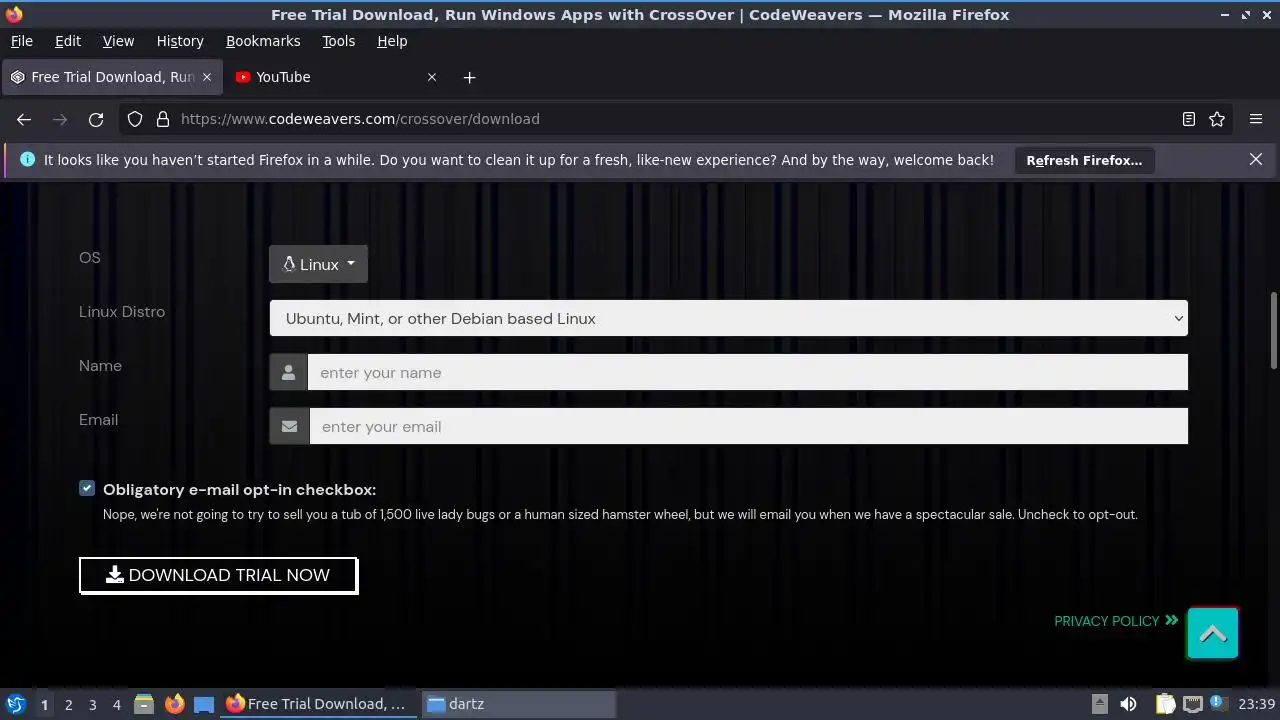Bookmark this page with the star
The width and height of the screenshot is (1280, 720).
pyautogui.click(x=1217, y=119)
